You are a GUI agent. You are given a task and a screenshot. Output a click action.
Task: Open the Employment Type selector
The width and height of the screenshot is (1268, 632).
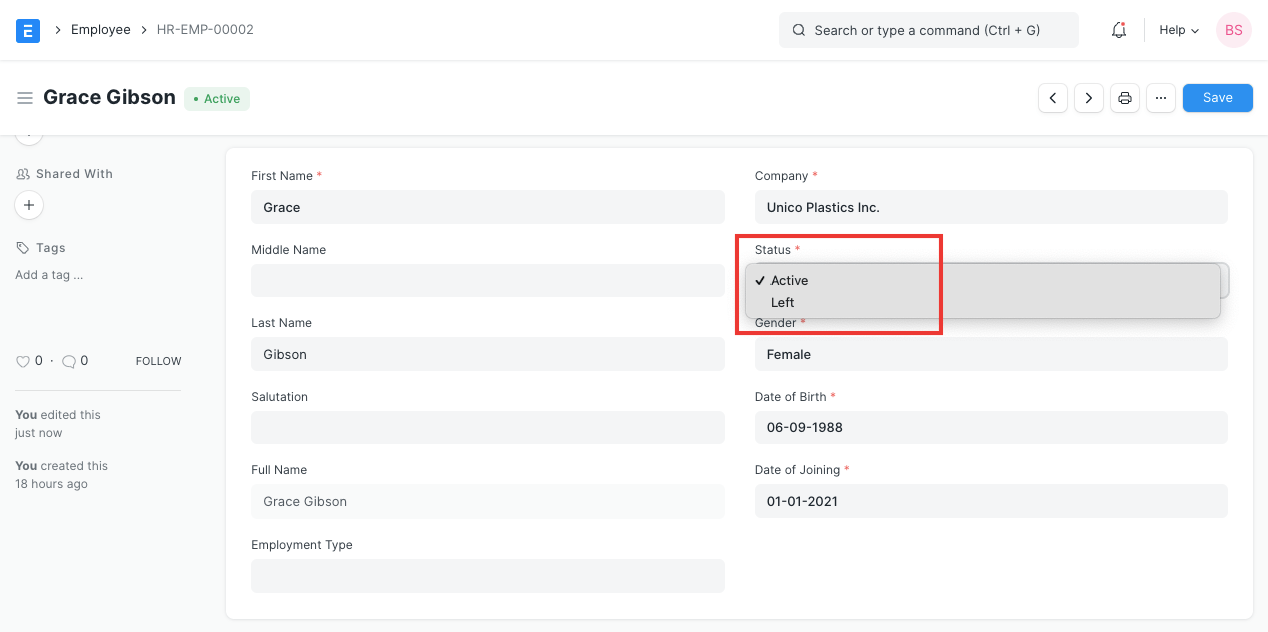coord(487,575)
